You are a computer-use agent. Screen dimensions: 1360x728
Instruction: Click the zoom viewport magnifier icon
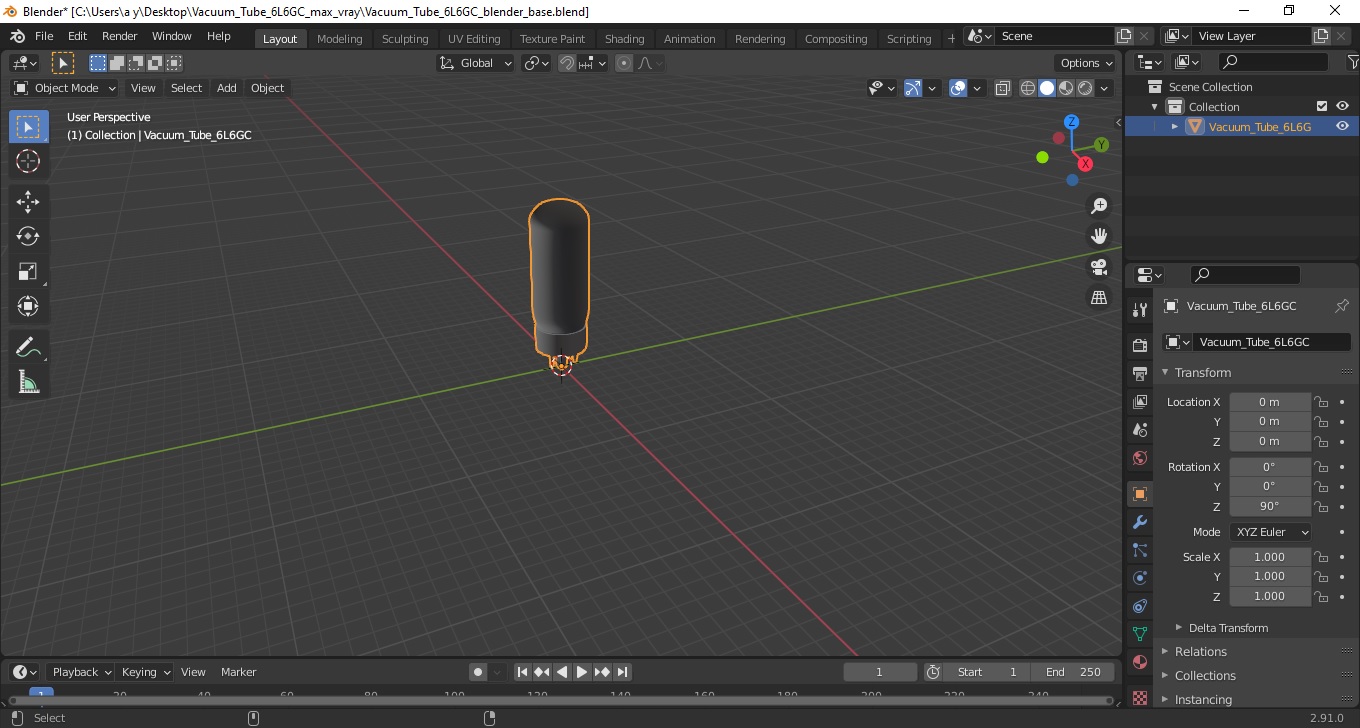coord(1099,206)
